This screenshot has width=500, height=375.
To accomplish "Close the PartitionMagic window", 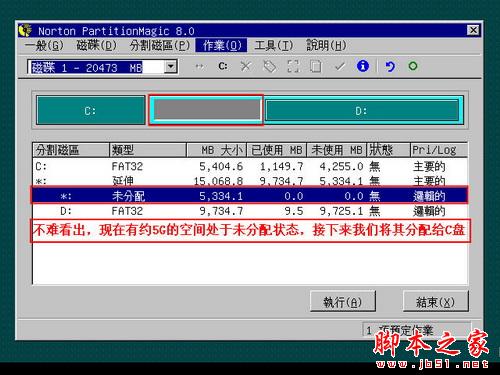I will 473,30.
